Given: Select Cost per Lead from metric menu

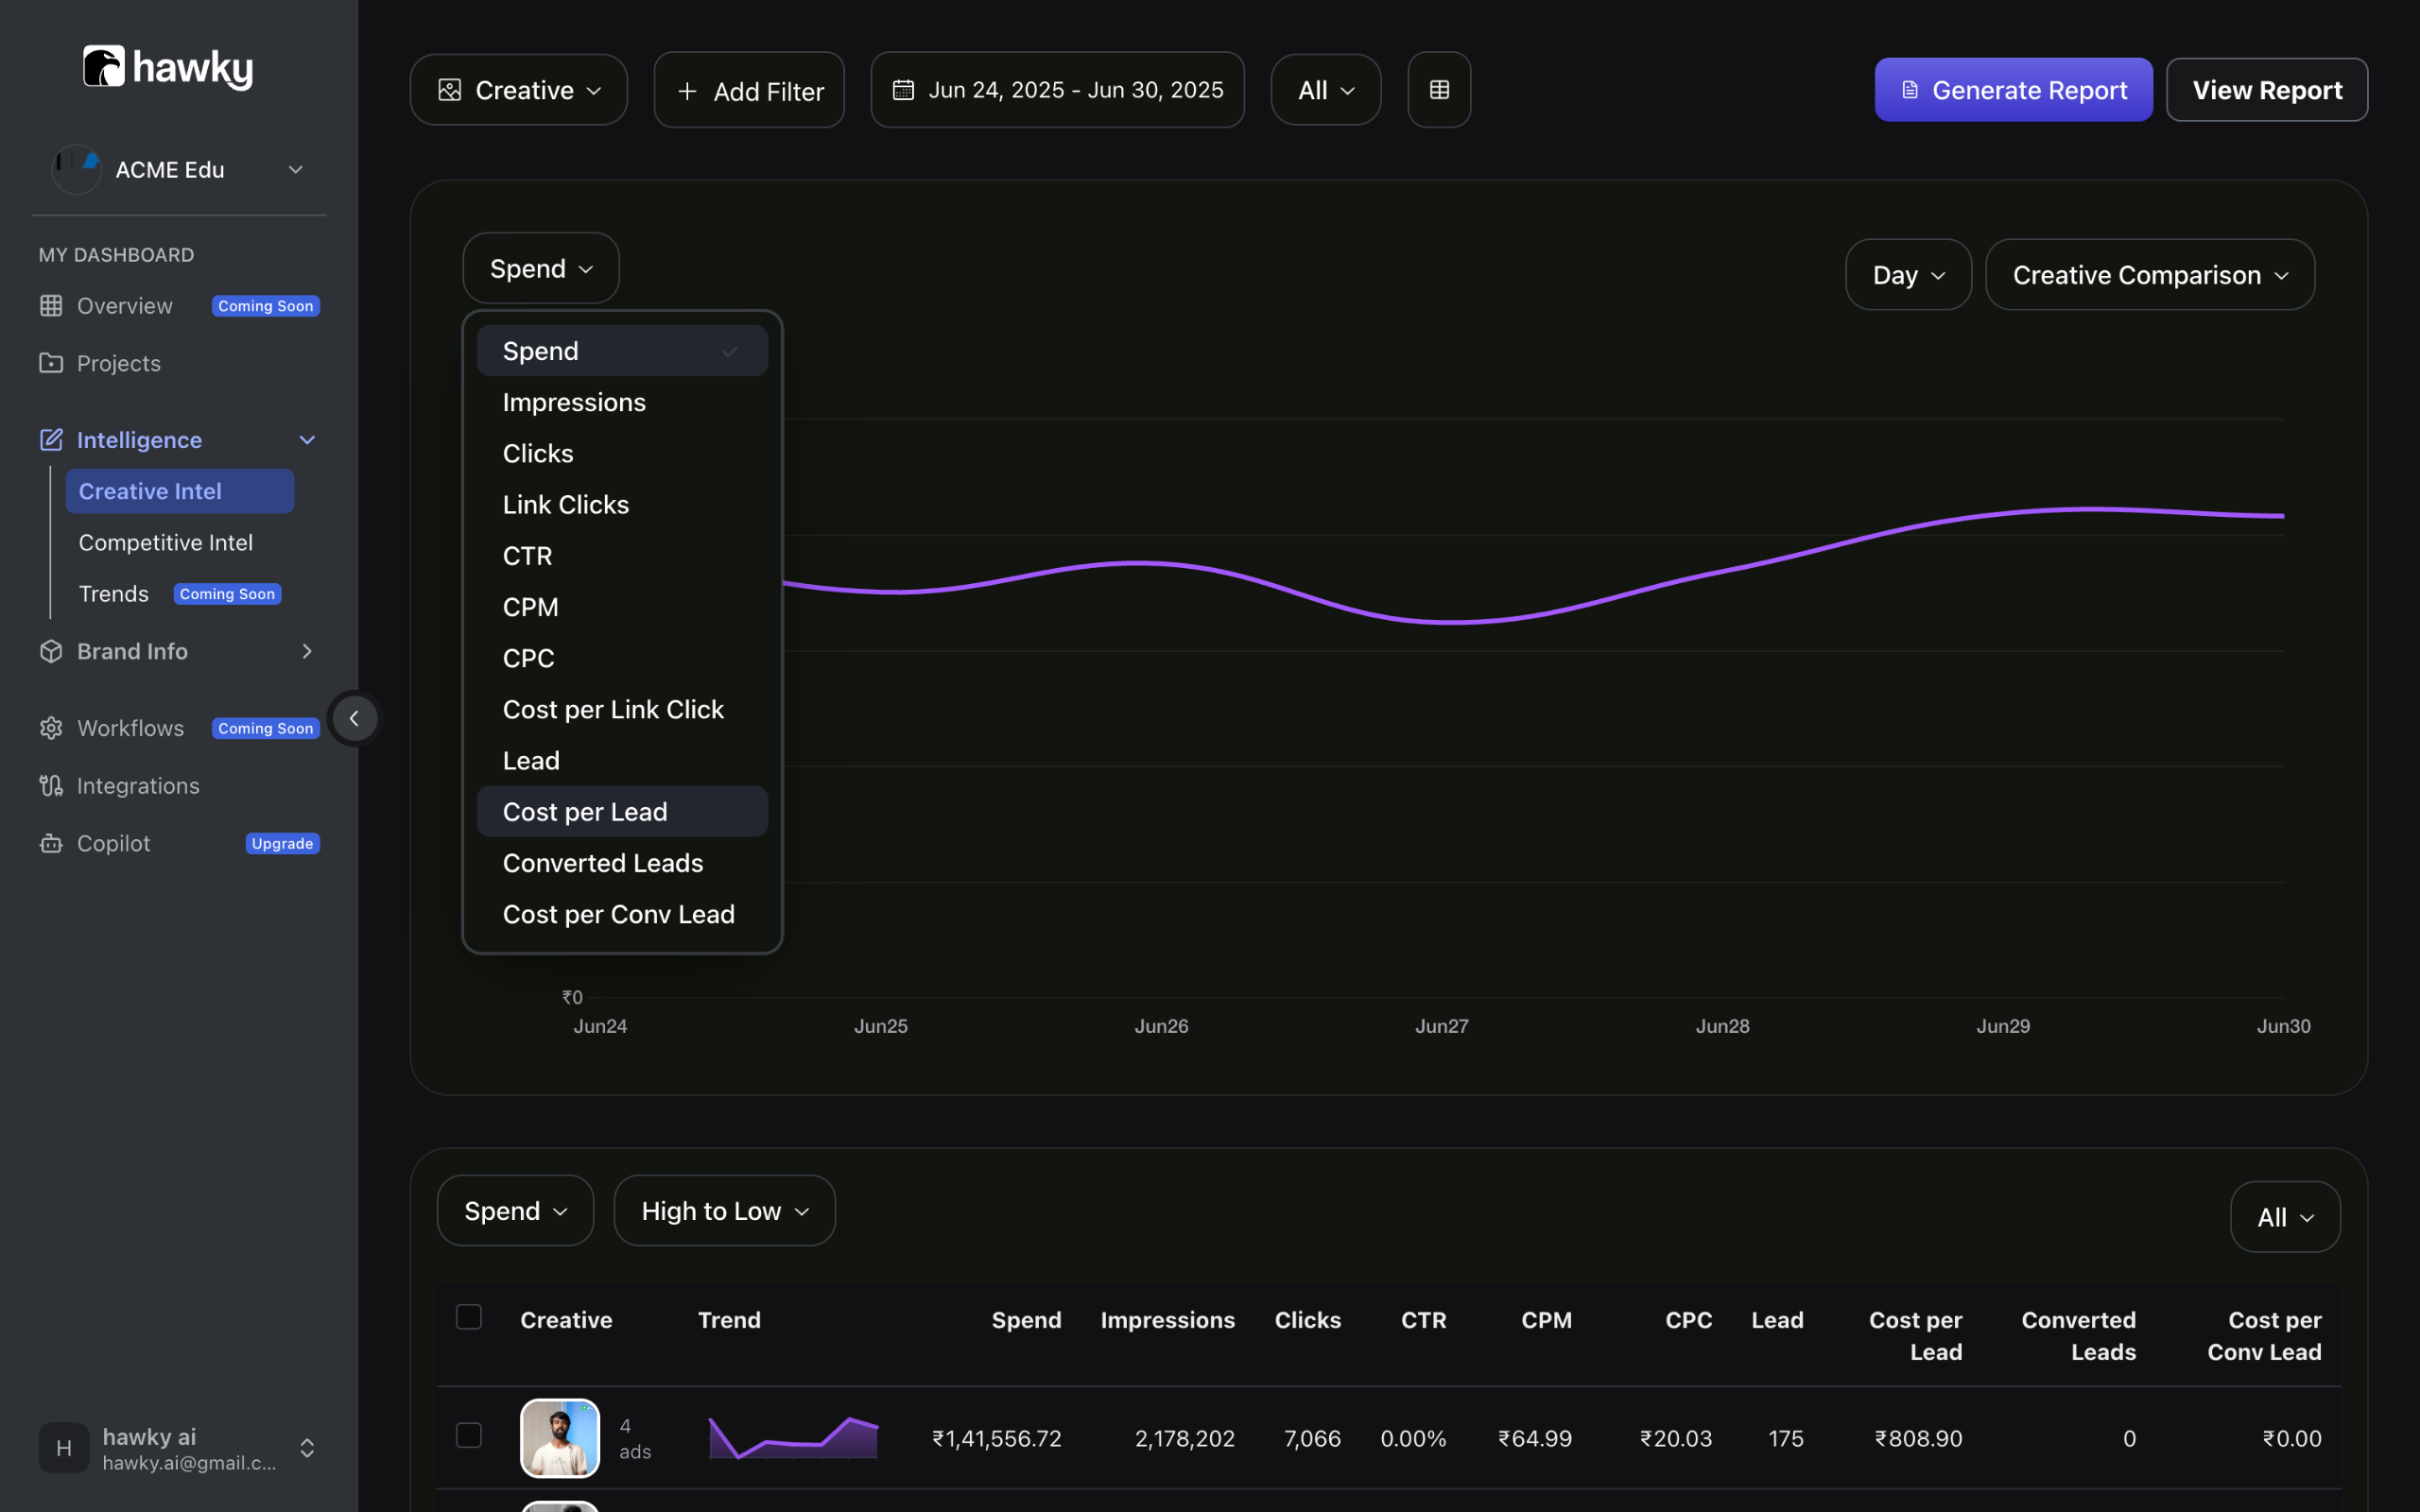Looking at the screenshot, I should click(585, 812).
